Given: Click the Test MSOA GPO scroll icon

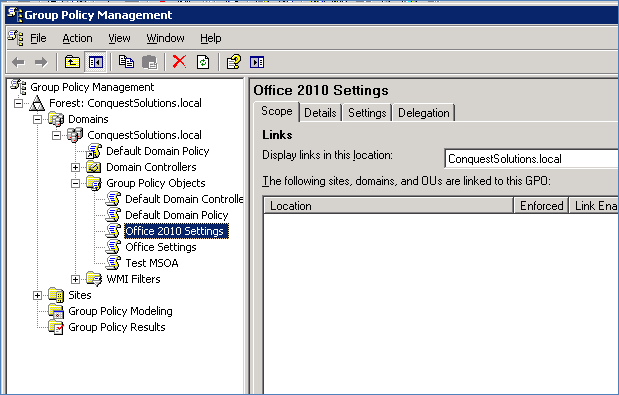Looking at the screenshot, I should point(113,263).
